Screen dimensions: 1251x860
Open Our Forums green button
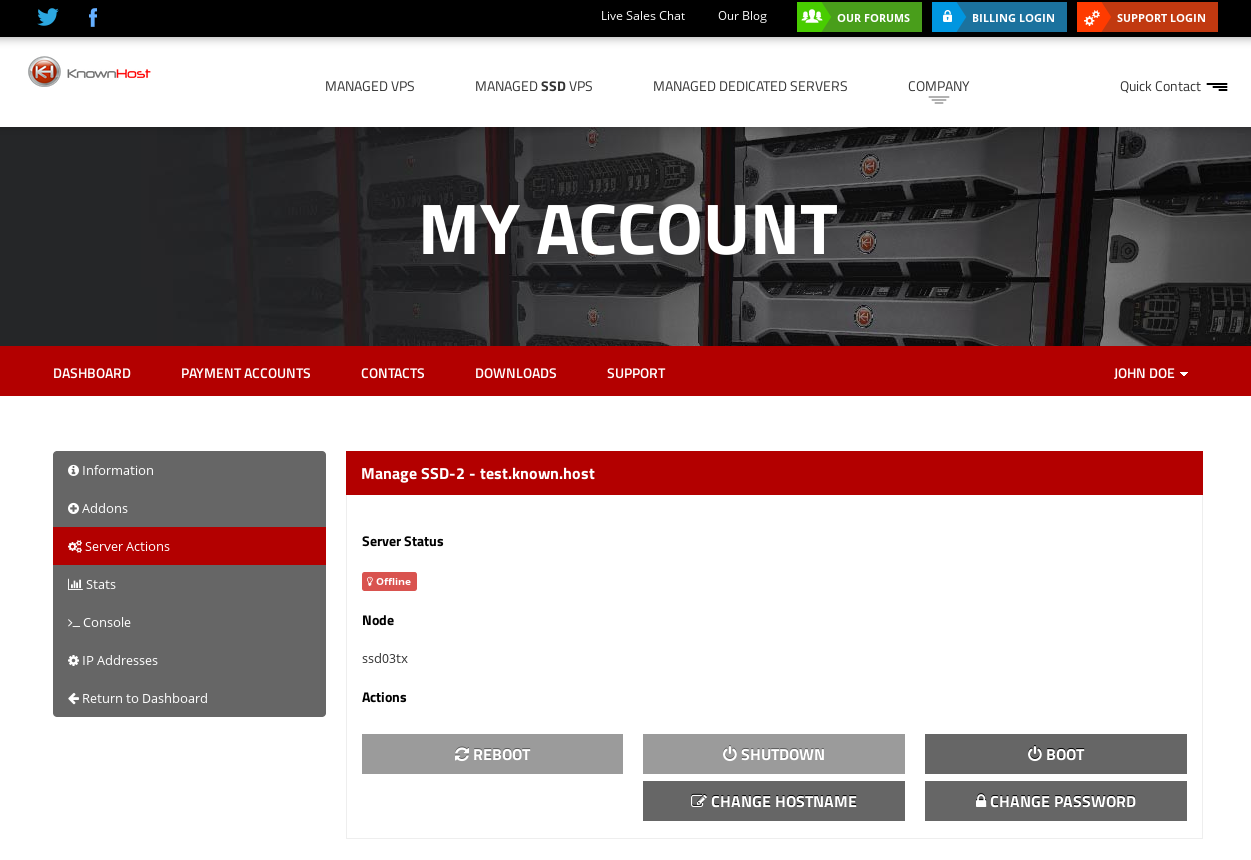pos(859,17)
